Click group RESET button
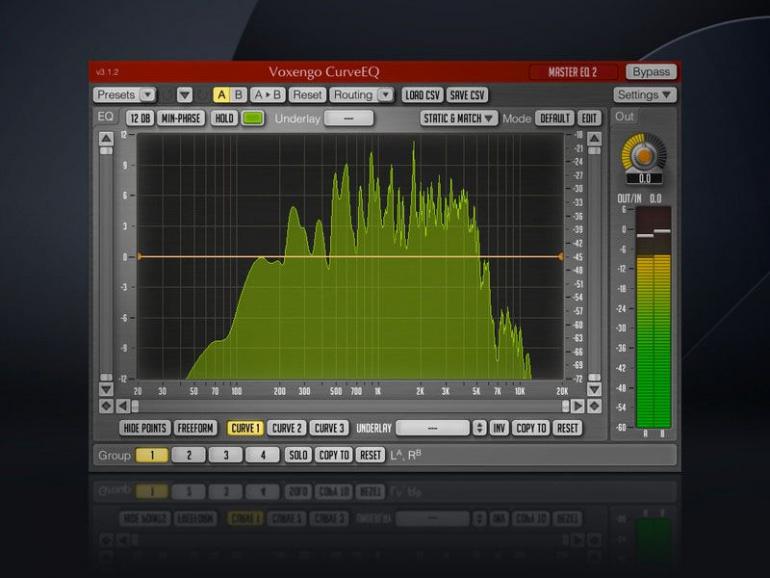Screen dimensions: 770x578 pos(370,455)
